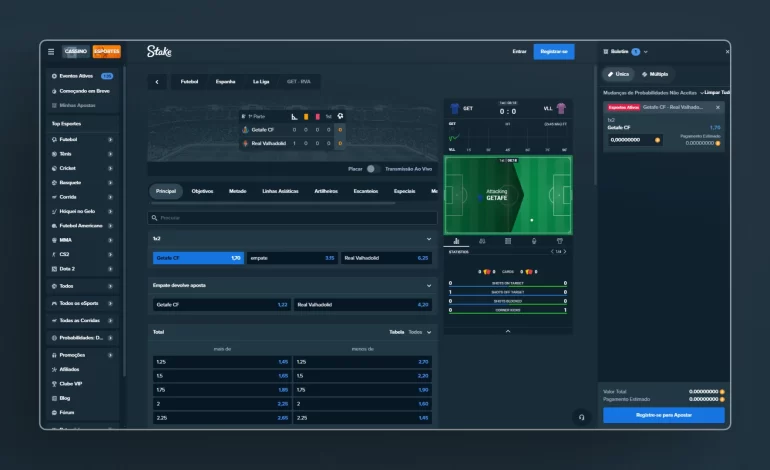The width and height of the screenshot is (770, 470).
Task: Click the Fórum icon in sidebar
Action: 54,413
